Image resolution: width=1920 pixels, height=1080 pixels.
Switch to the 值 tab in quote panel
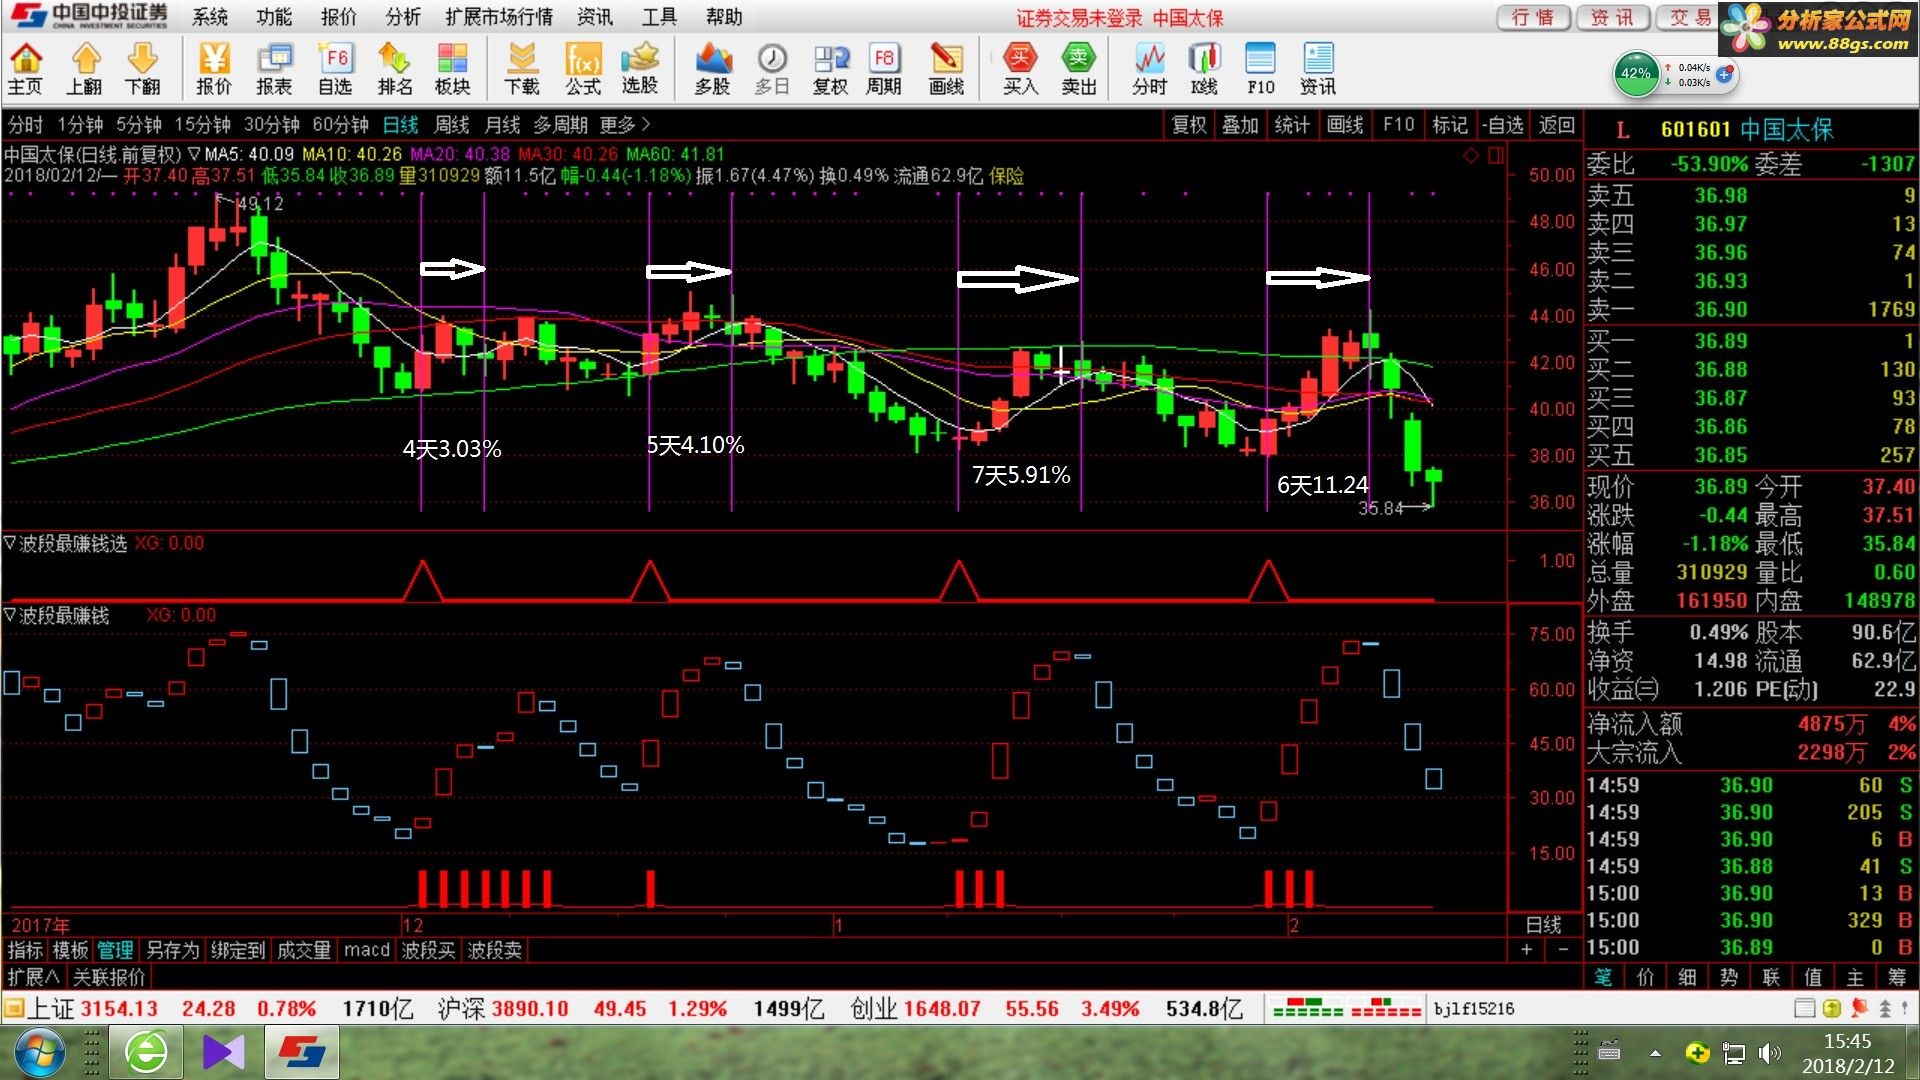[1813, 977]
